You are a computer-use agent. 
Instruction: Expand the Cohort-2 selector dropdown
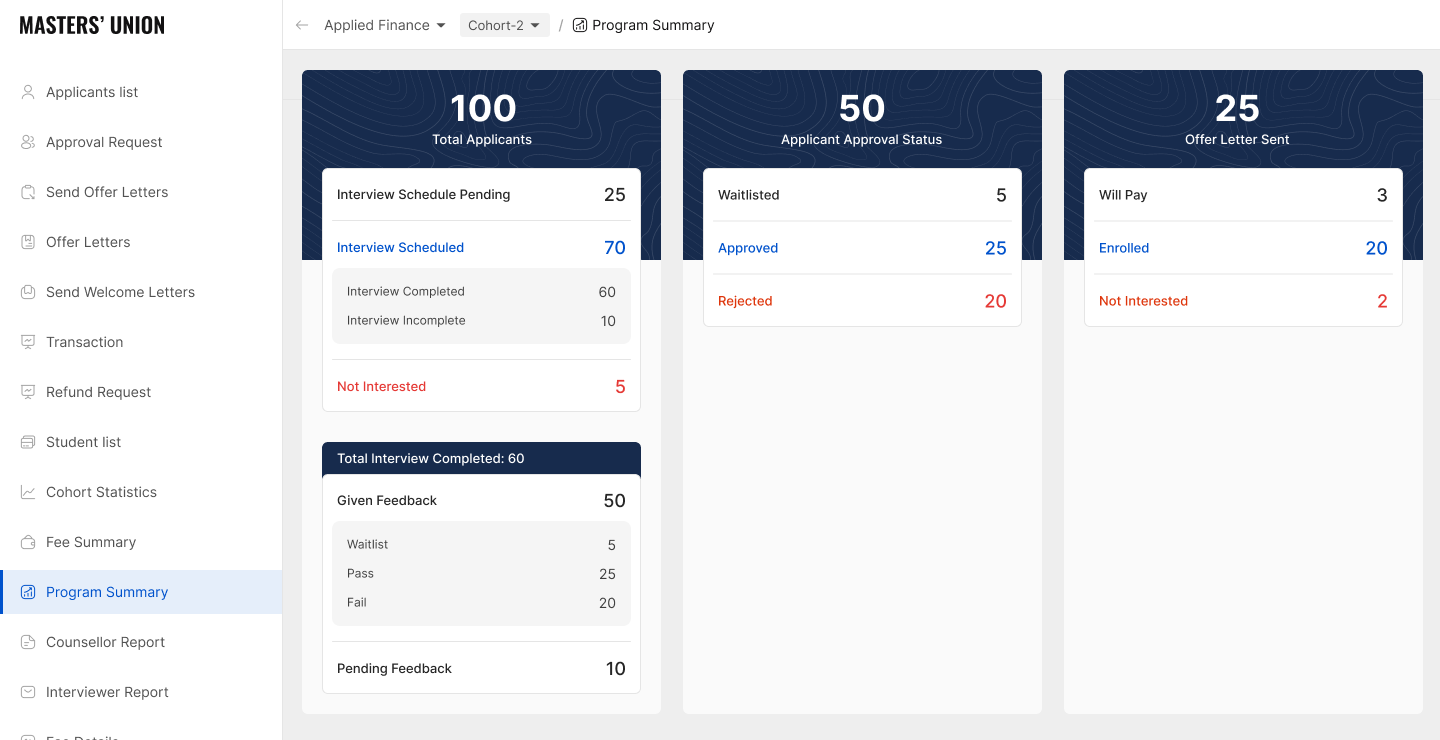coord(504,25)
